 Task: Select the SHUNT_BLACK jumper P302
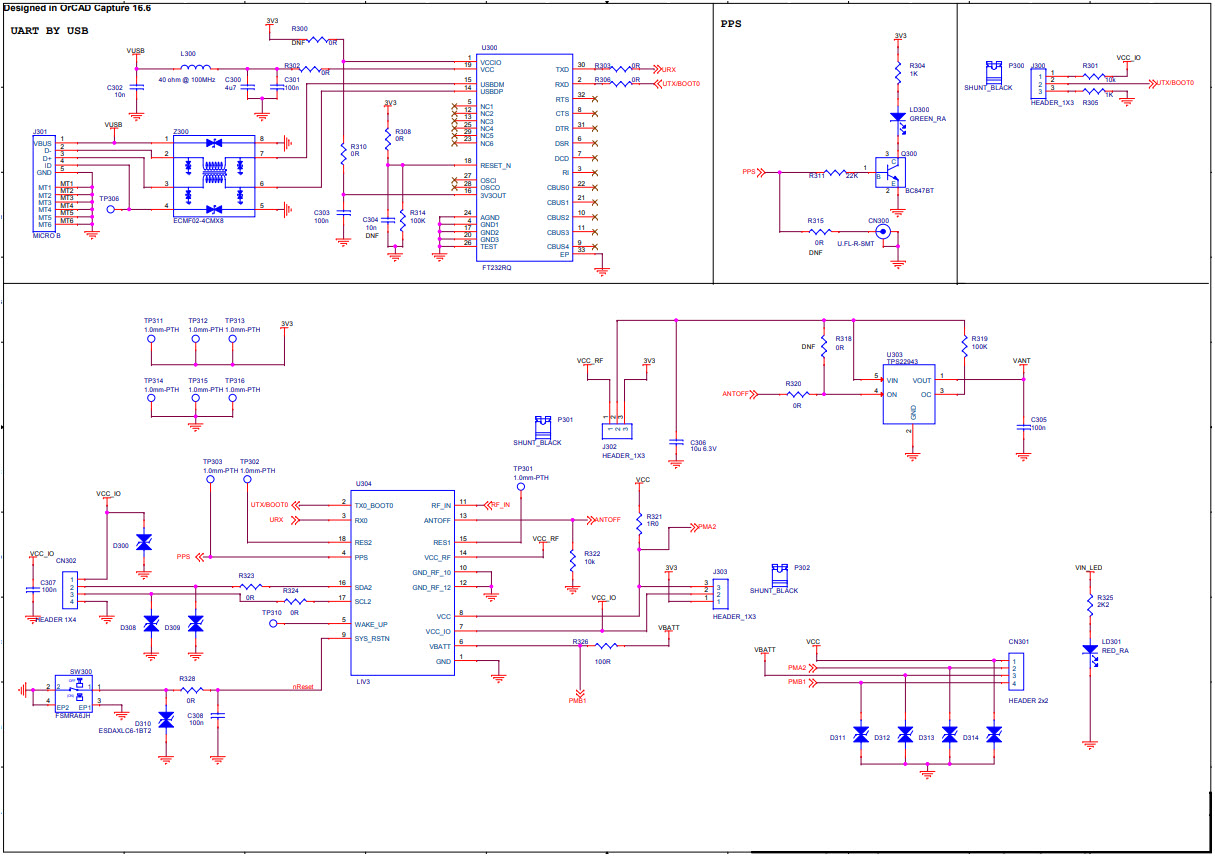point(778,573)
